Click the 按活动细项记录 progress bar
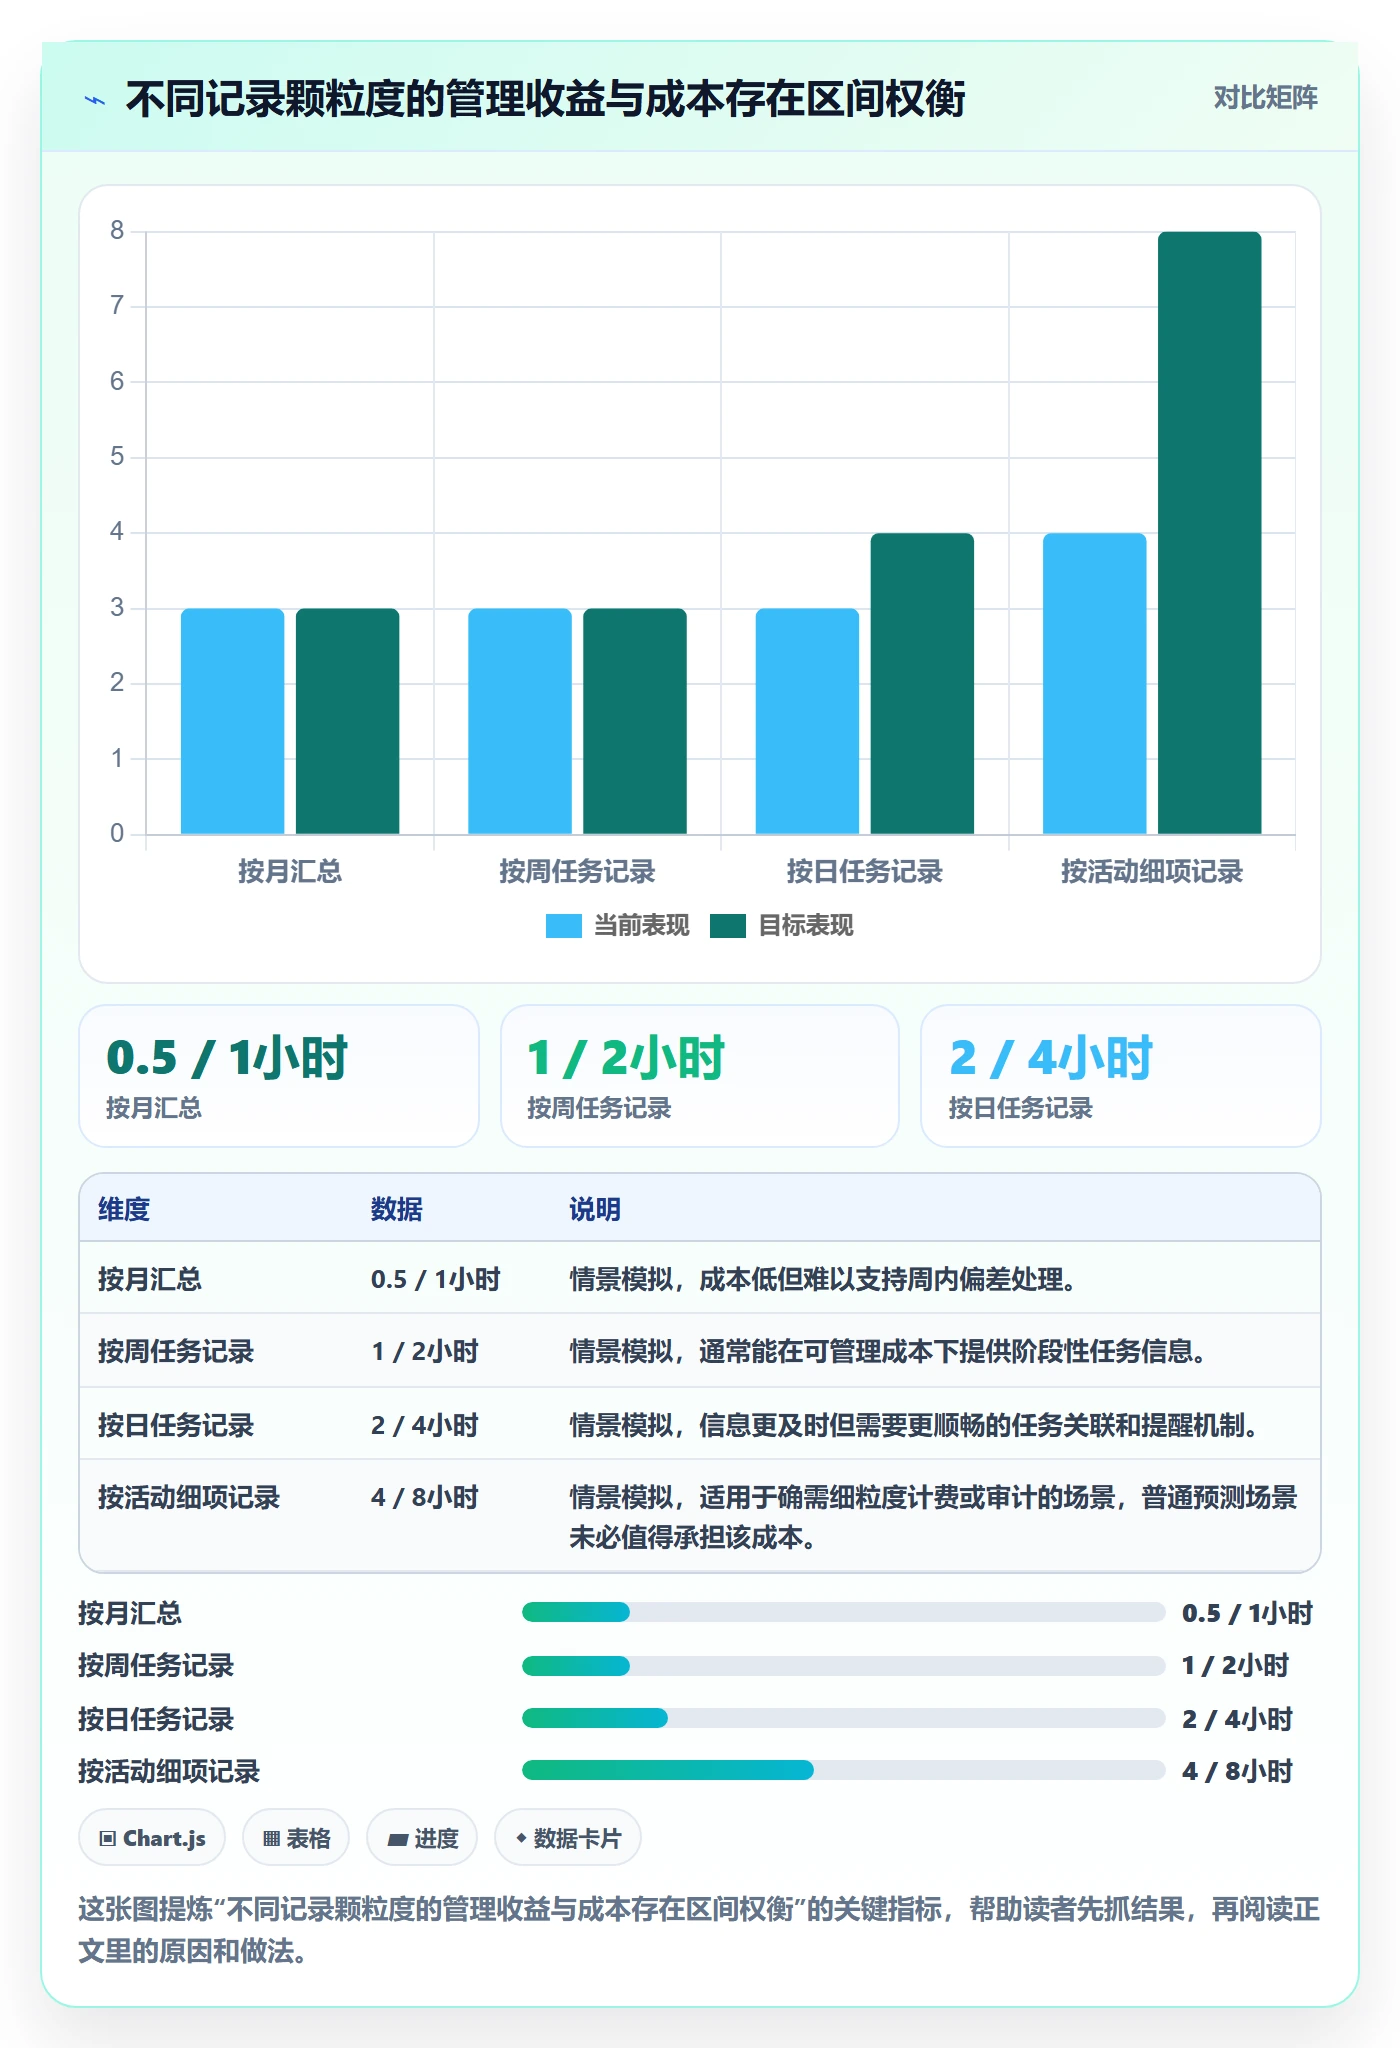The height and width of the screenshot is (2048, 1400). (843, 1770)
